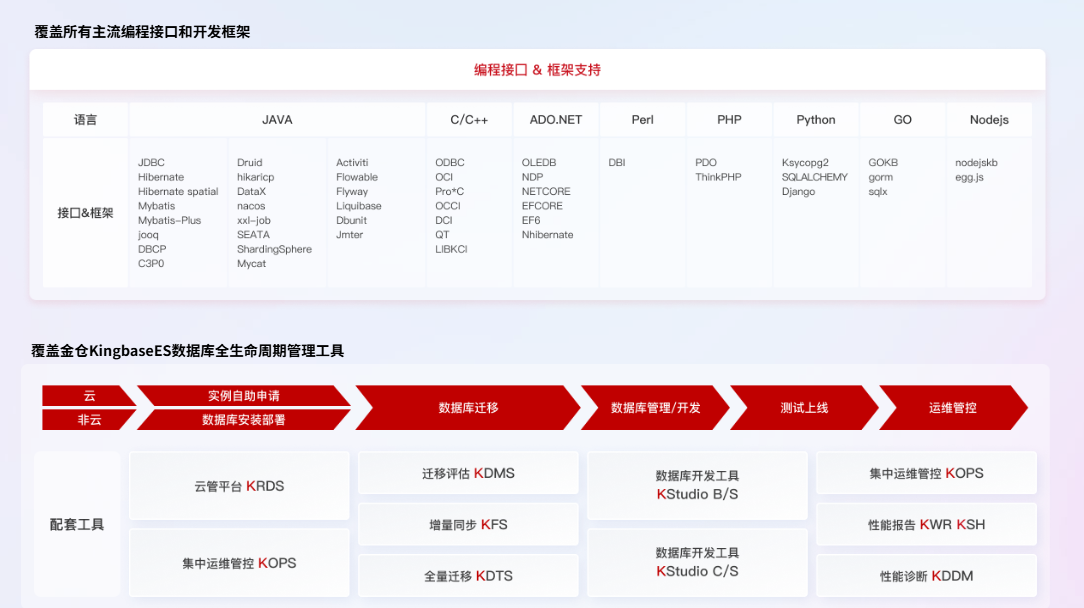The image size is (1084, 608).
Task: Select the Python column header
Action: click(816, 120)
